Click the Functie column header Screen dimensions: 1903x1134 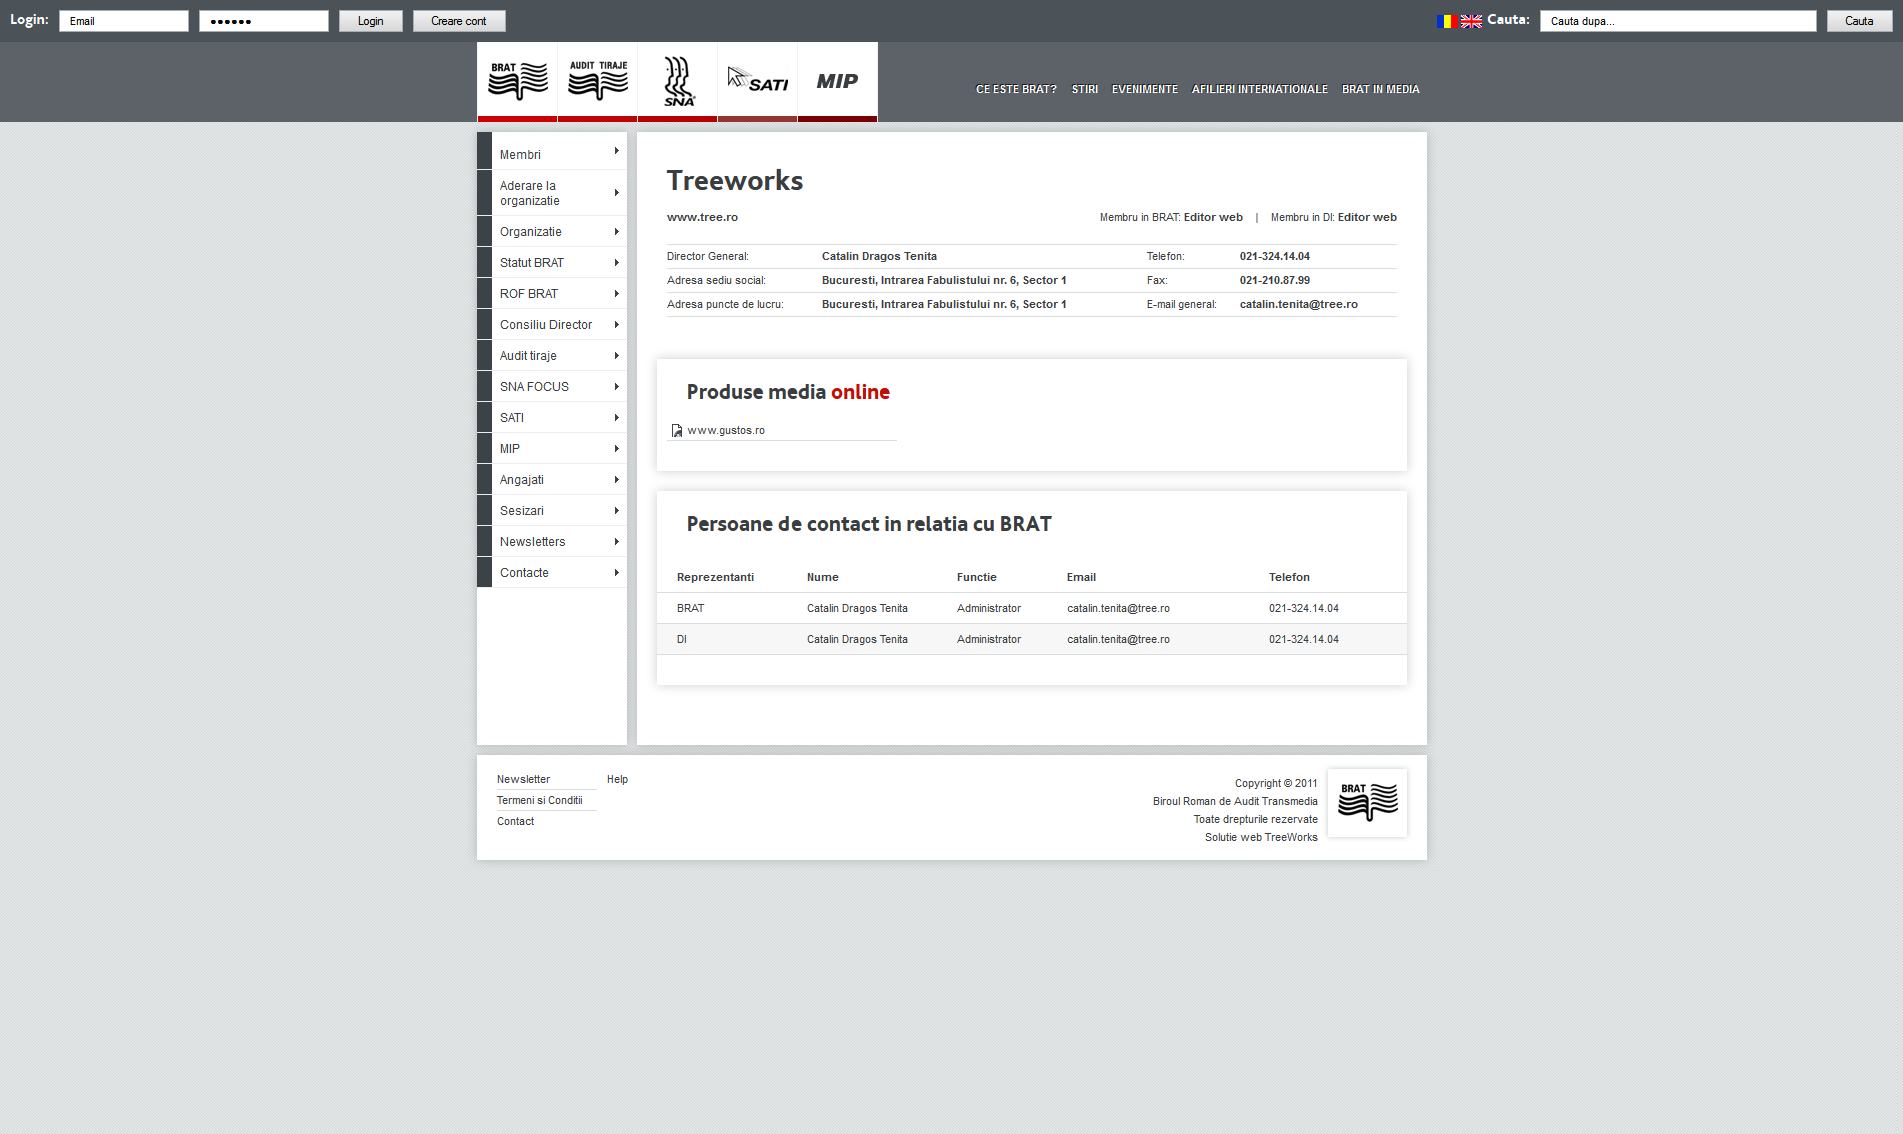pyautogui.click(x=976, y=577)
